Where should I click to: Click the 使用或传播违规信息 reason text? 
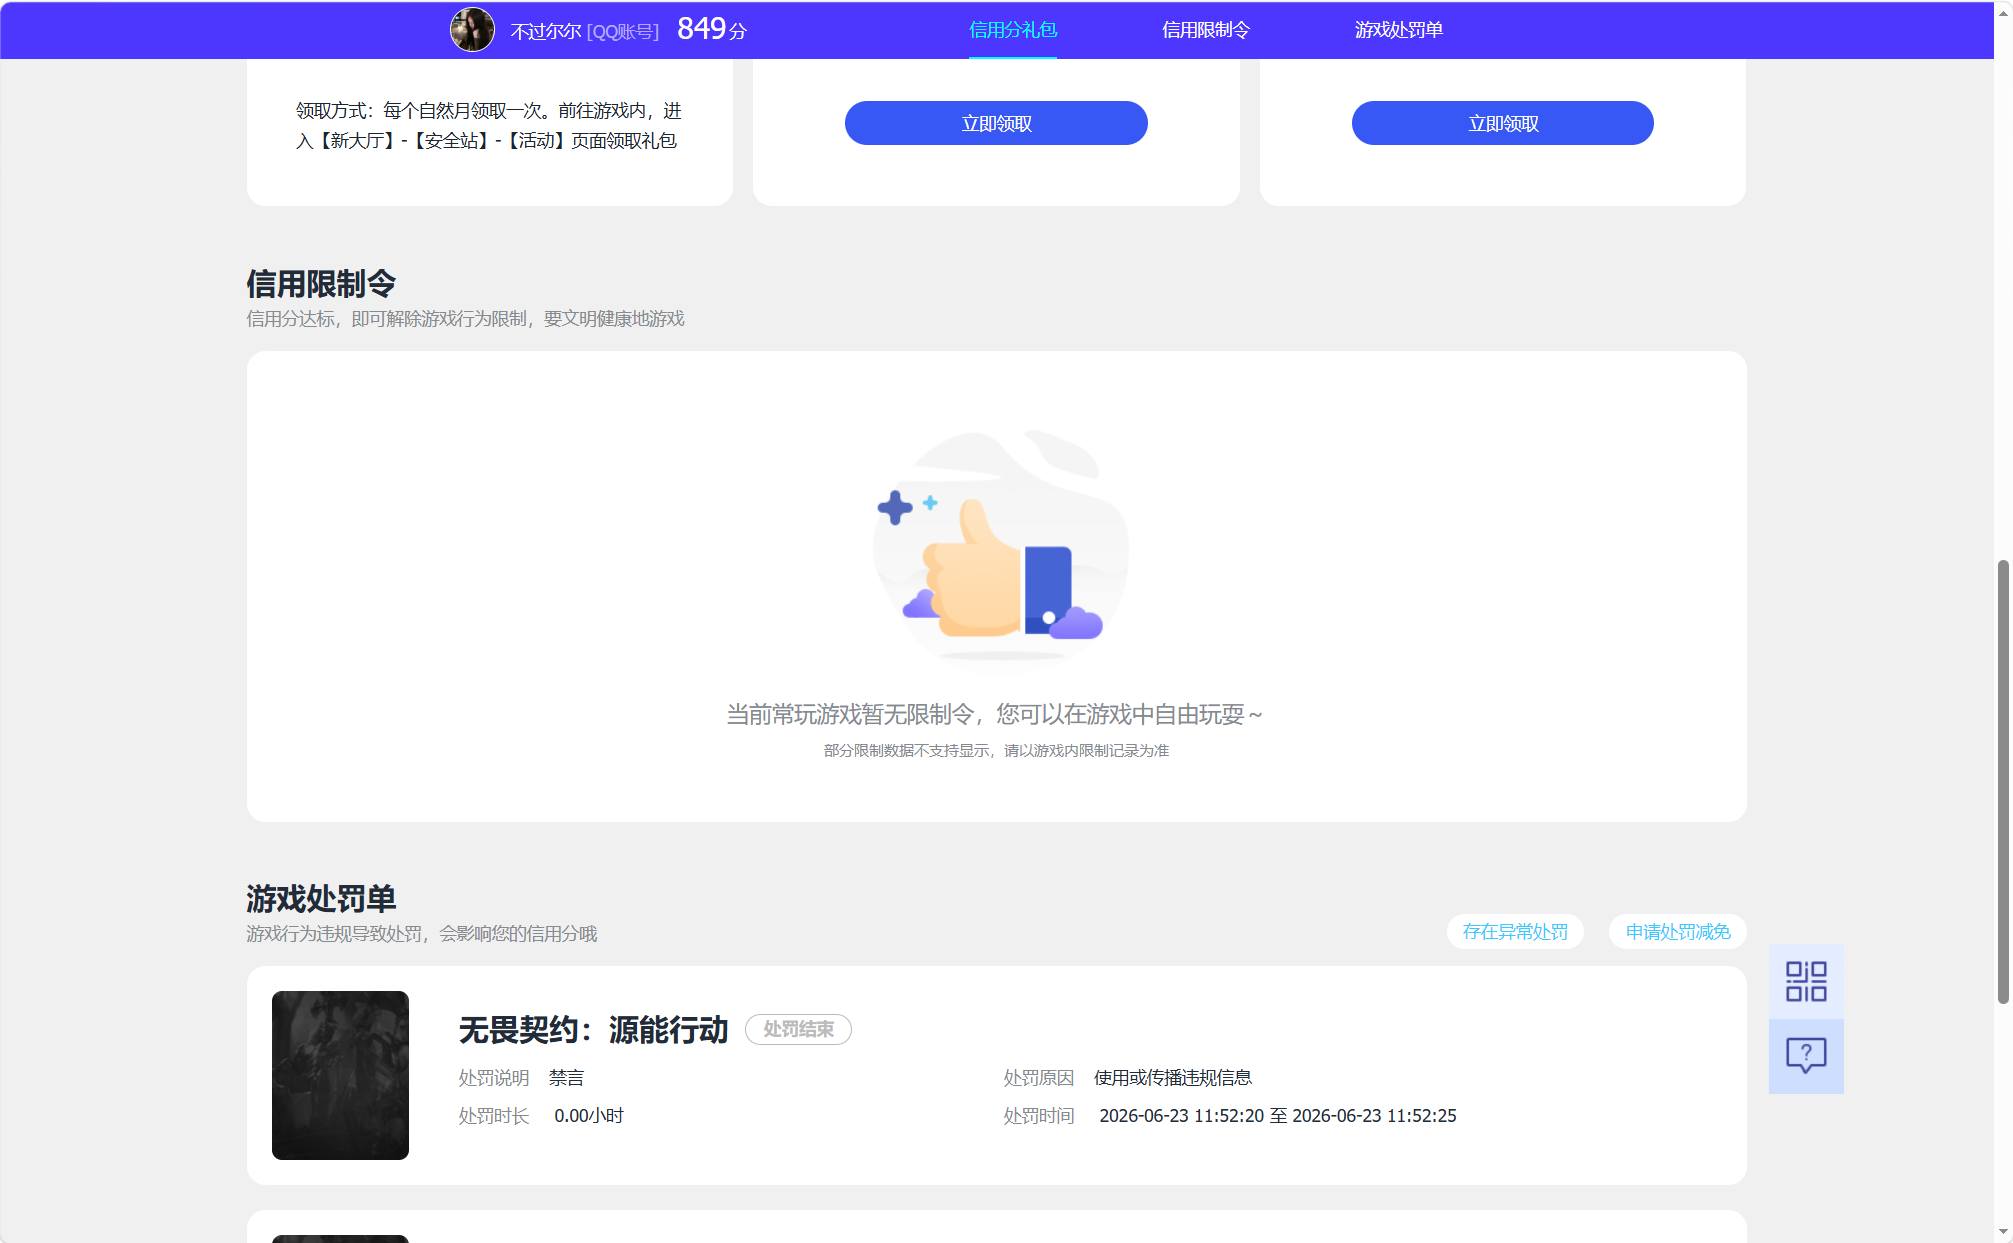pos(1173,1077)
